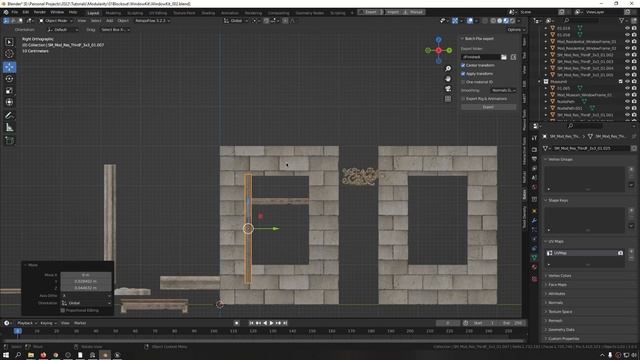
Task: Hide Mod_Residential_WindowFrame_01 with the eye icon
Action: (627, 42)
